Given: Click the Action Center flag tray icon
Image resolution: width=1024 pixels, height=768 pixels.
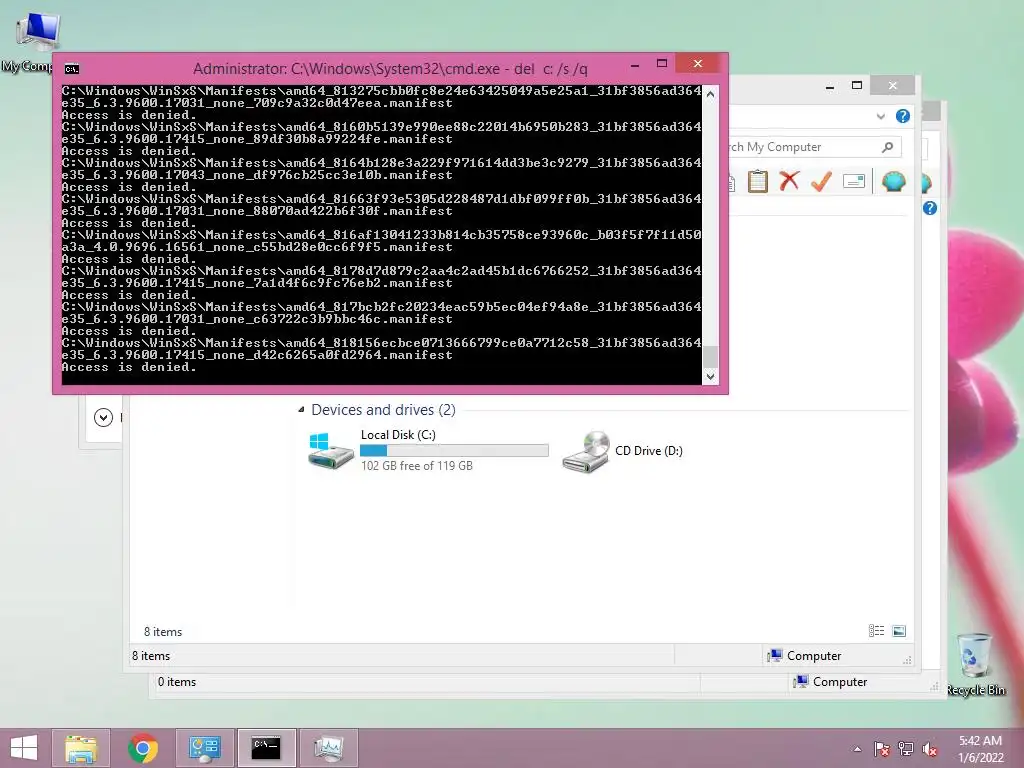Looking at the screenshot, I should pos(882,749).
